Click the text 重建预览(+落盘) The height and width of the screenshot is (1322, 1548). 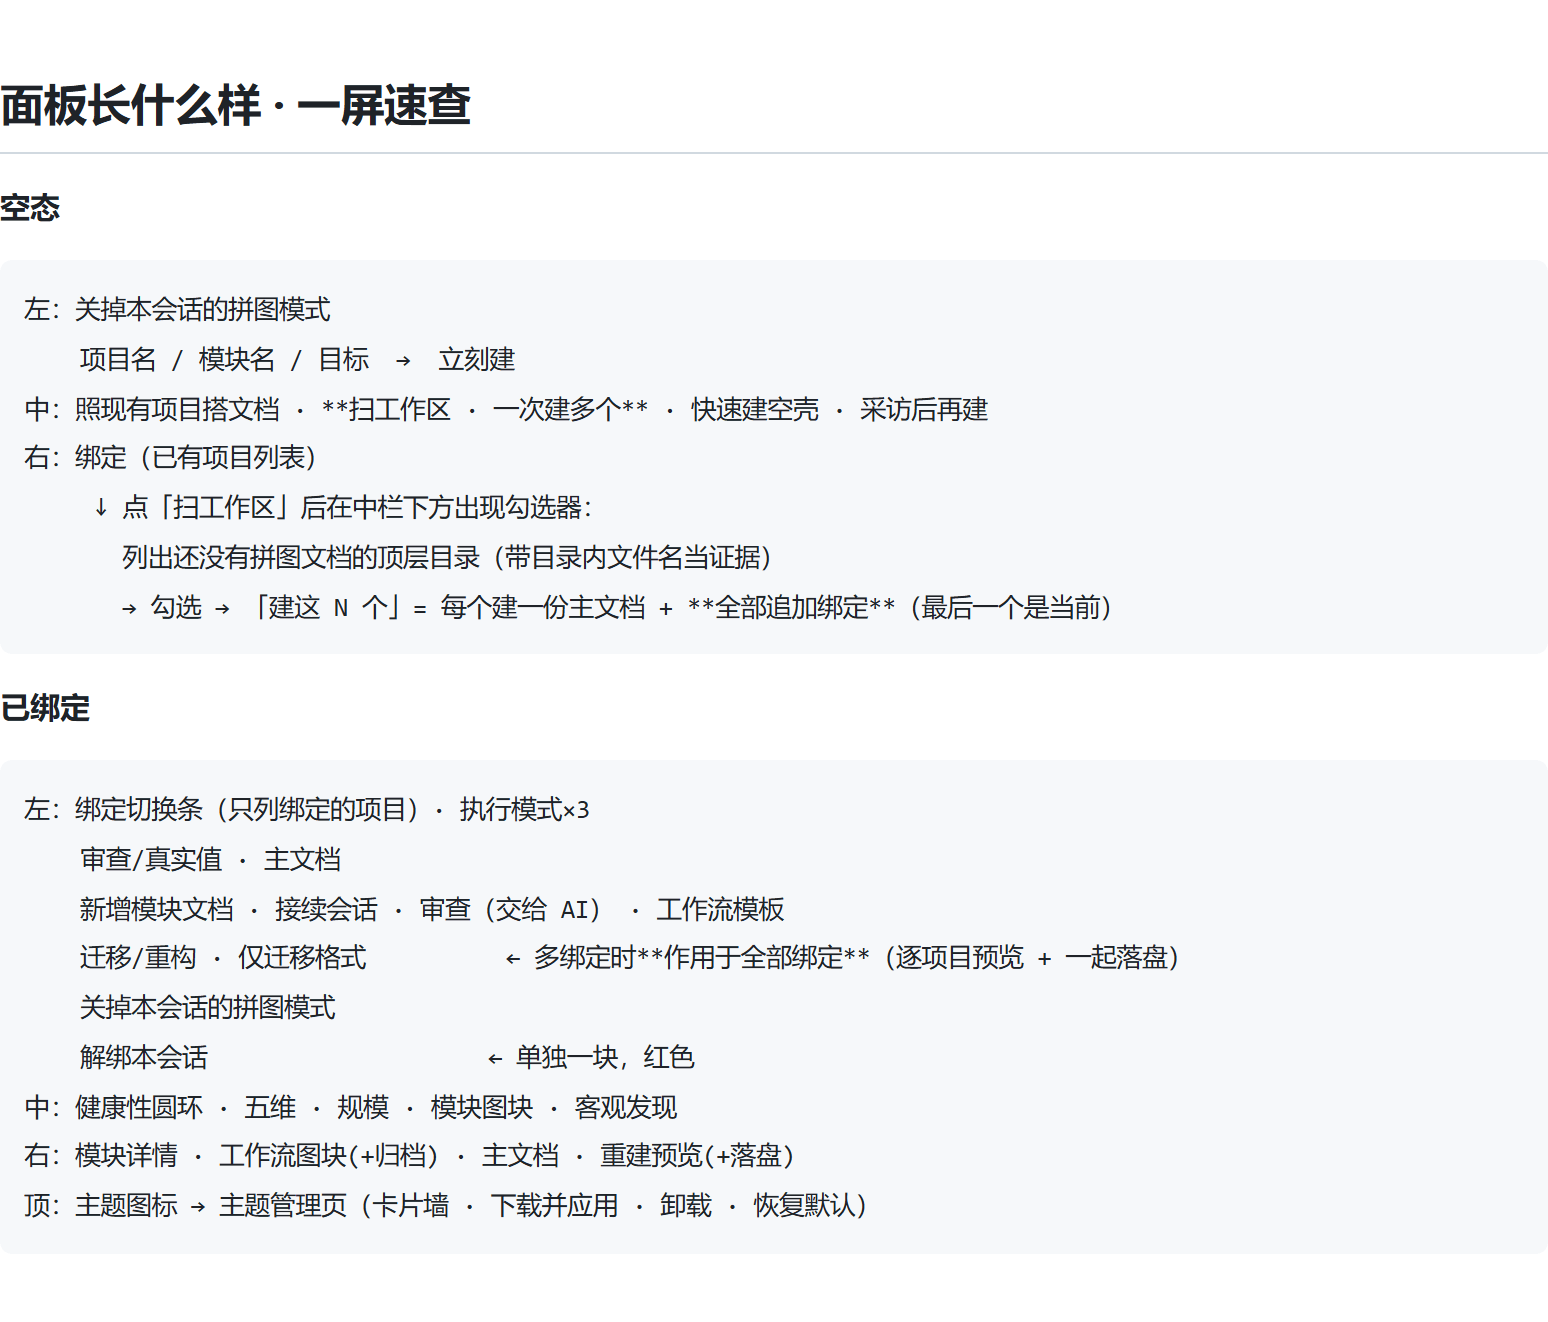[x=697, y=1155]
